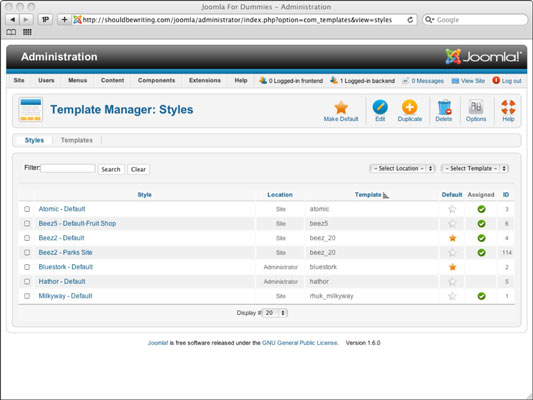The height and width of the screenshot is (400, 533).
Task: Click the Edit pencil toolbar icon
Action: click(380, 107)
